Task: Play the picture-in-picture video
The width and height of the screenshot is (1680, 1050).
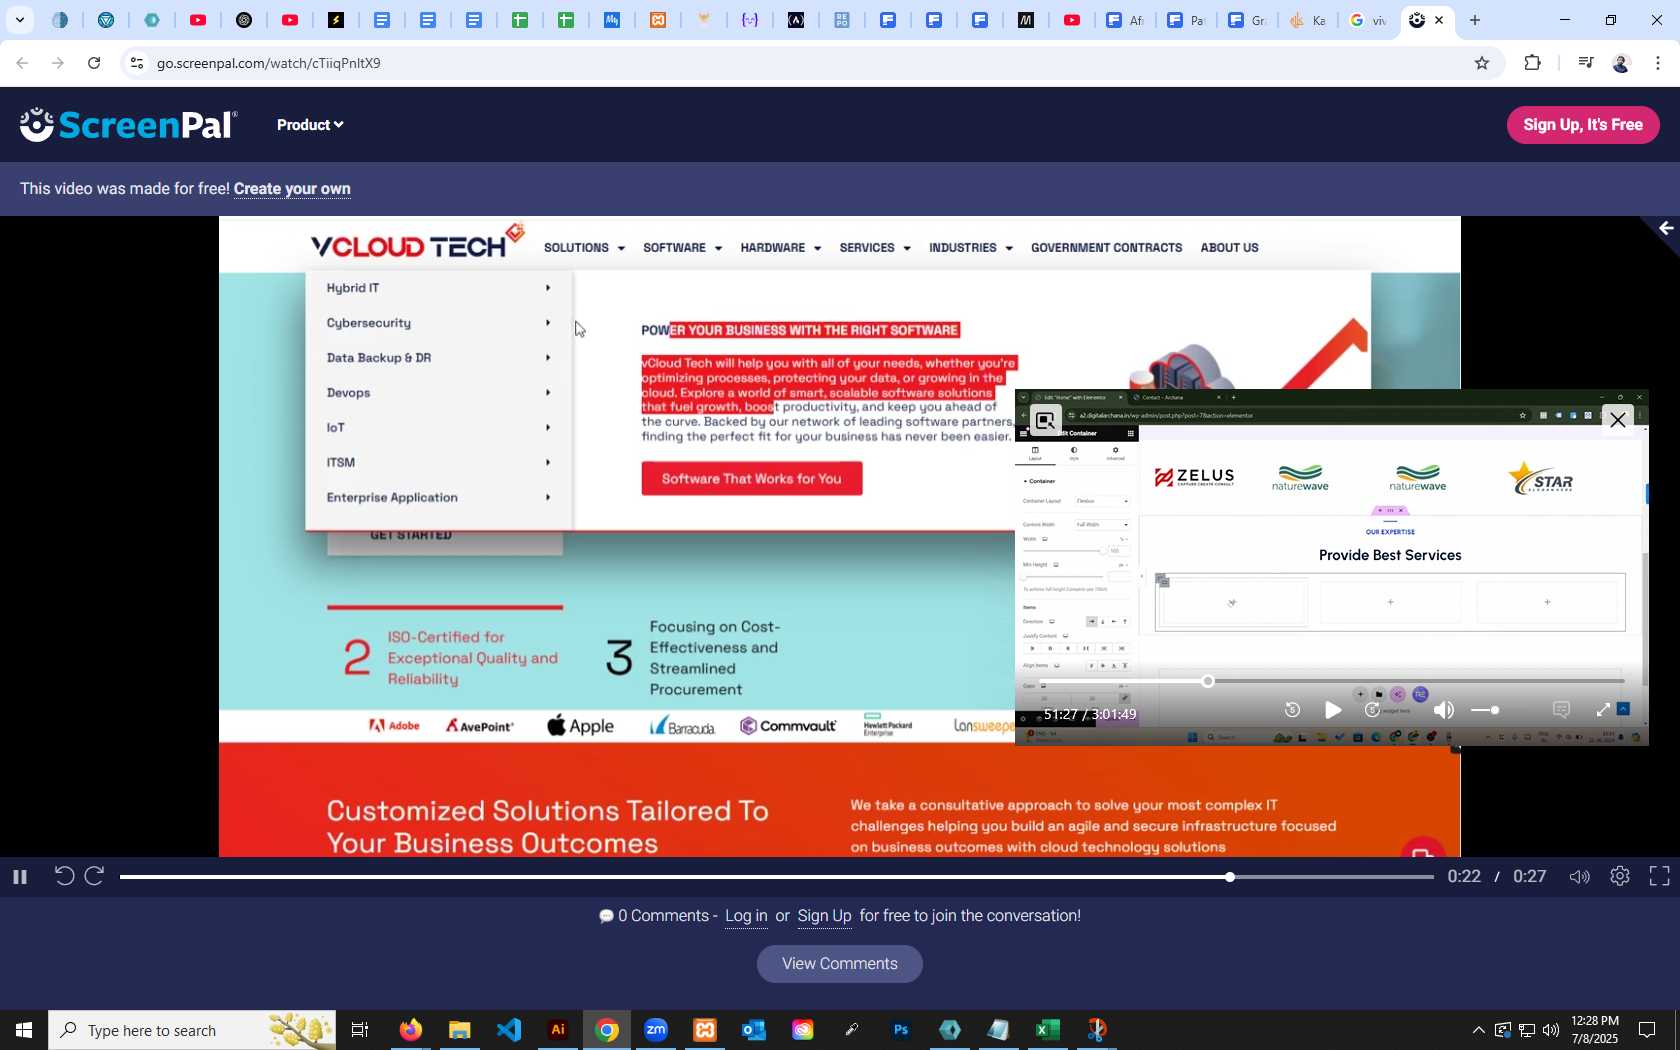Action: 1333,710
